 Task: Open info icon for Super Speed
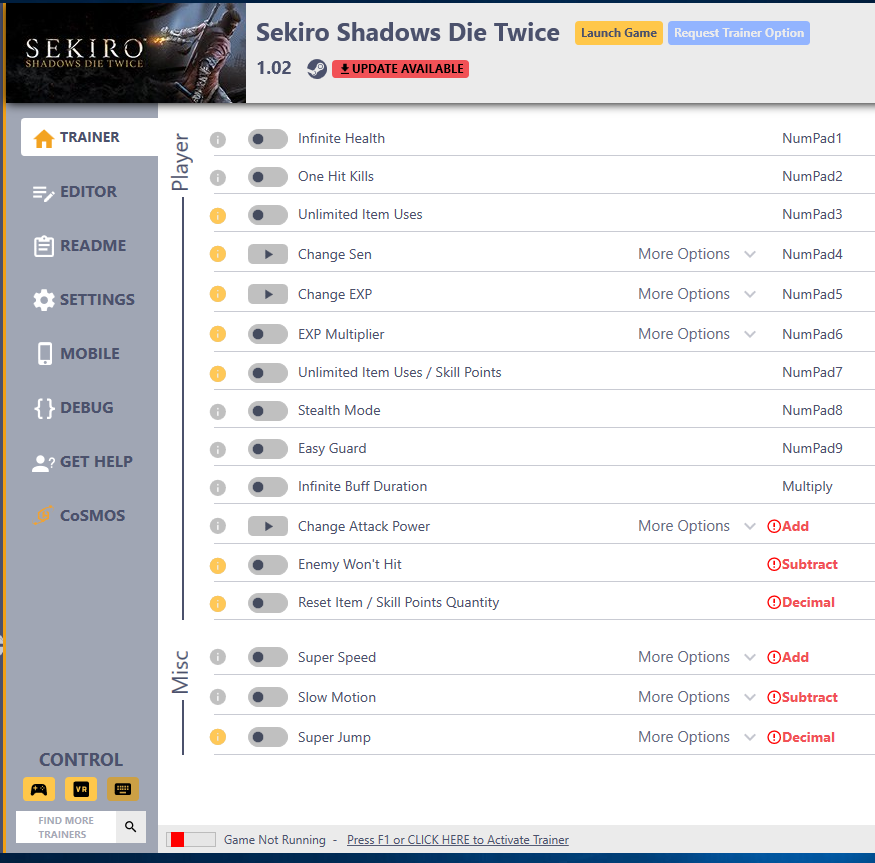point(218,657)
